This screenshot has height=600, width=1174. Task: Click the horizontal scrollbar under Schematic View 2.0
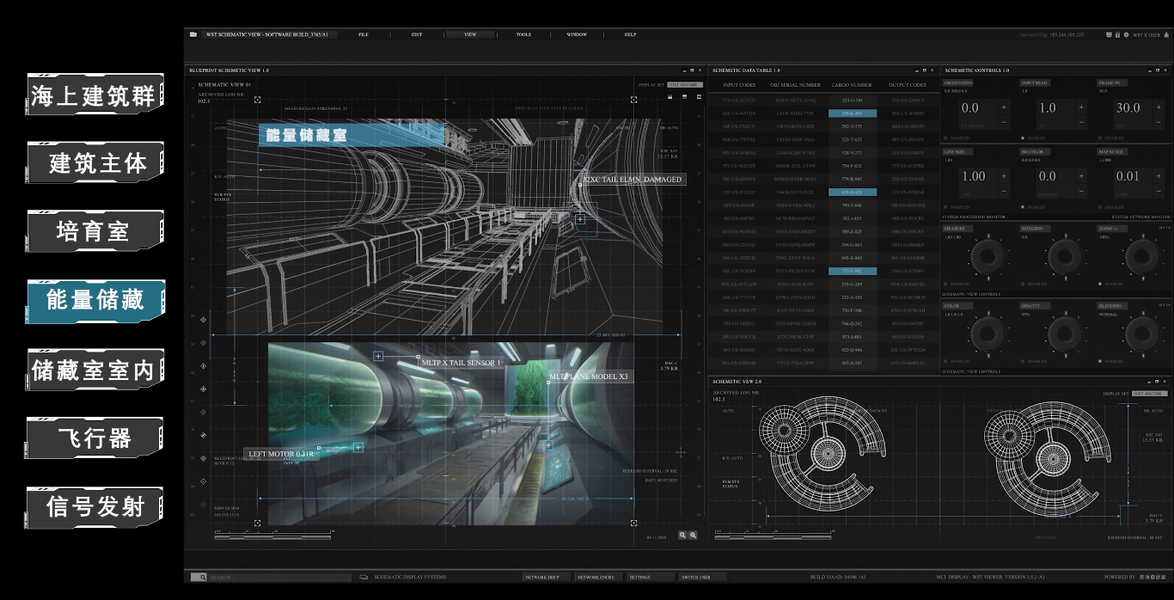click(771, 536)
